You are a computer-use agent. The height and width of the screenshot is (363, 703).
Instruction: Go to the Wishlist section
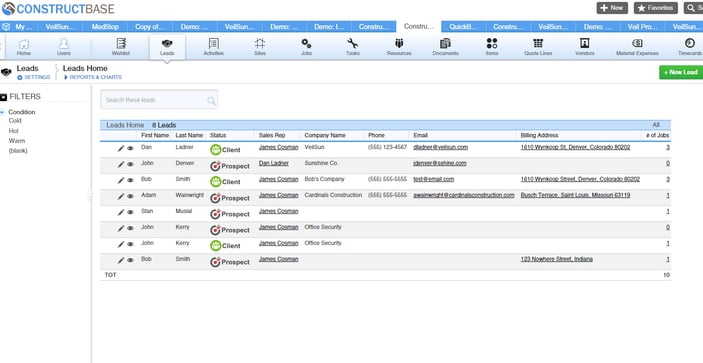tap(121, 47)
